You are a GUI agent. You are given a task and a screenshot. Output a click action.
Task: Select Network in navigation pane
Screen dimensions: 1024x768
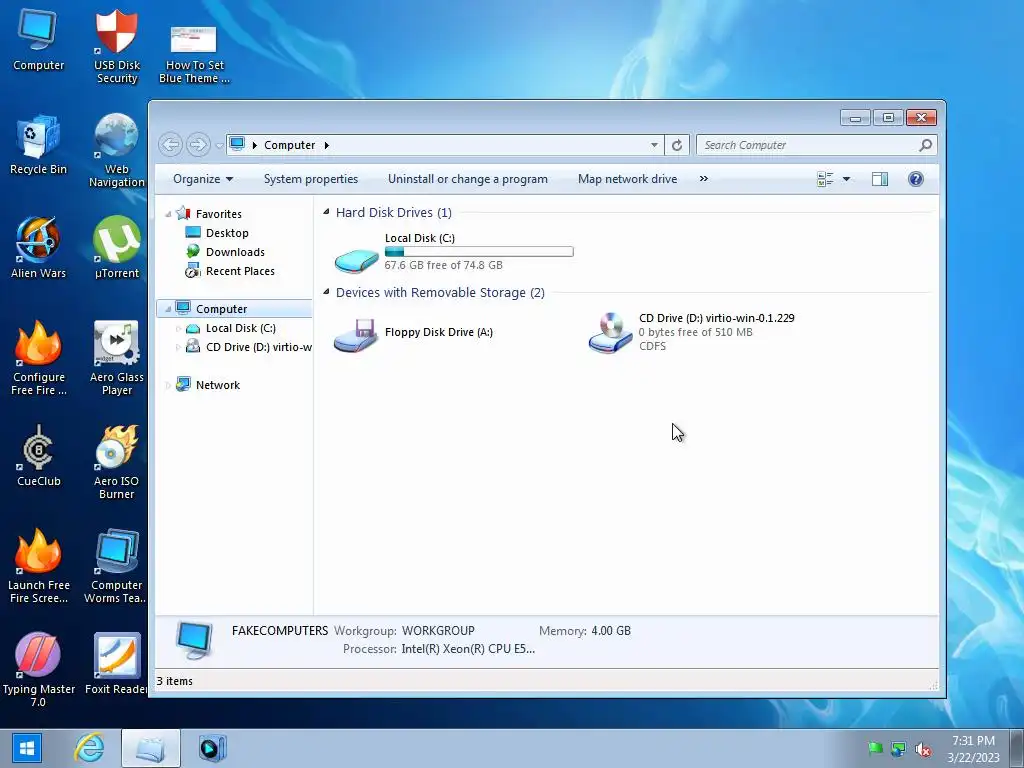217,385
